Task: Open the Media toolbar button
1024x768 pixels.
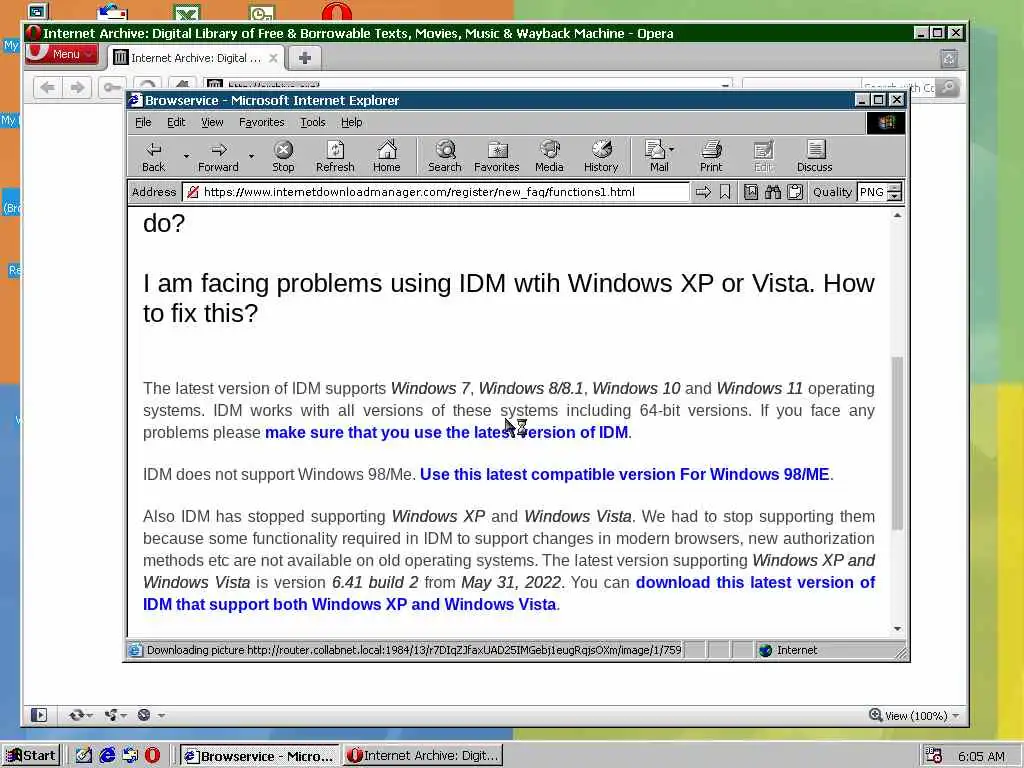Action: tap(549, 157)
